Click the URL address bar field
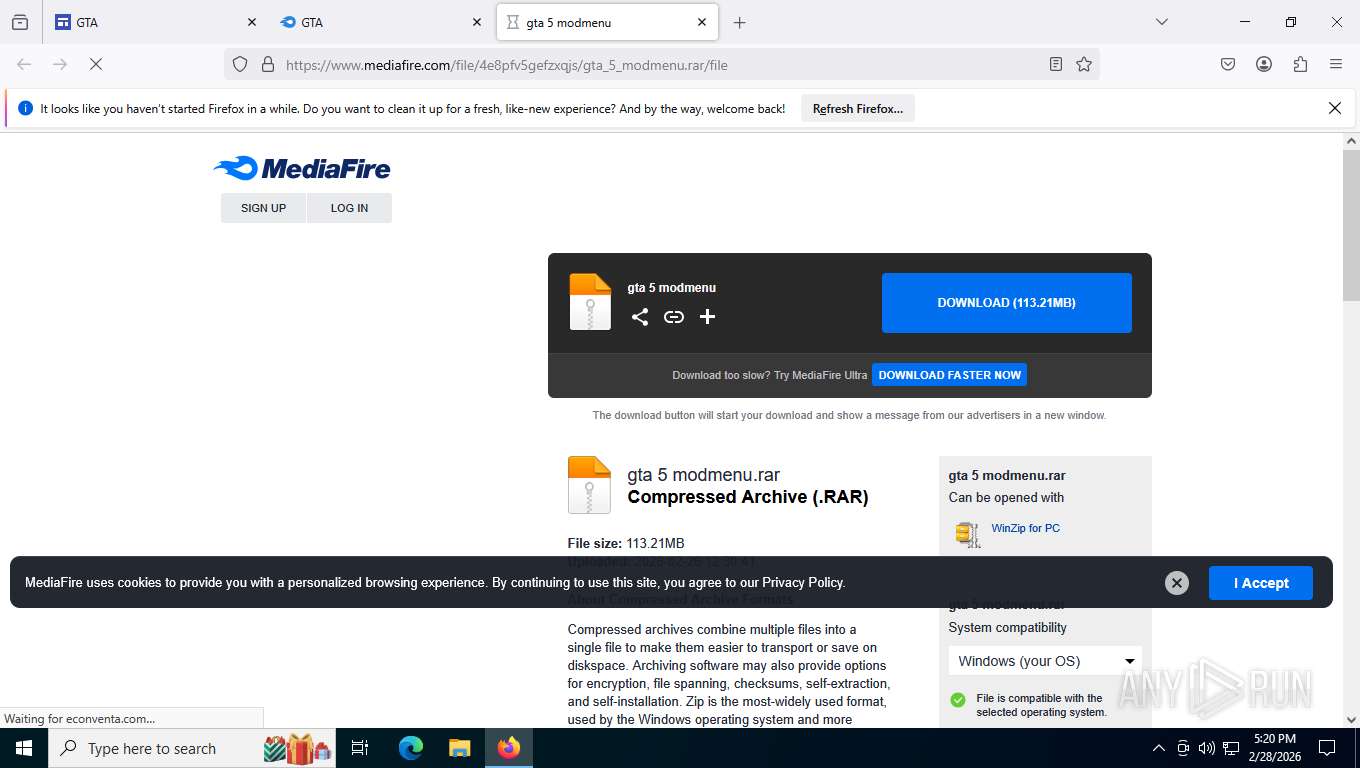The image size is (1360, 768). [660, 64]
